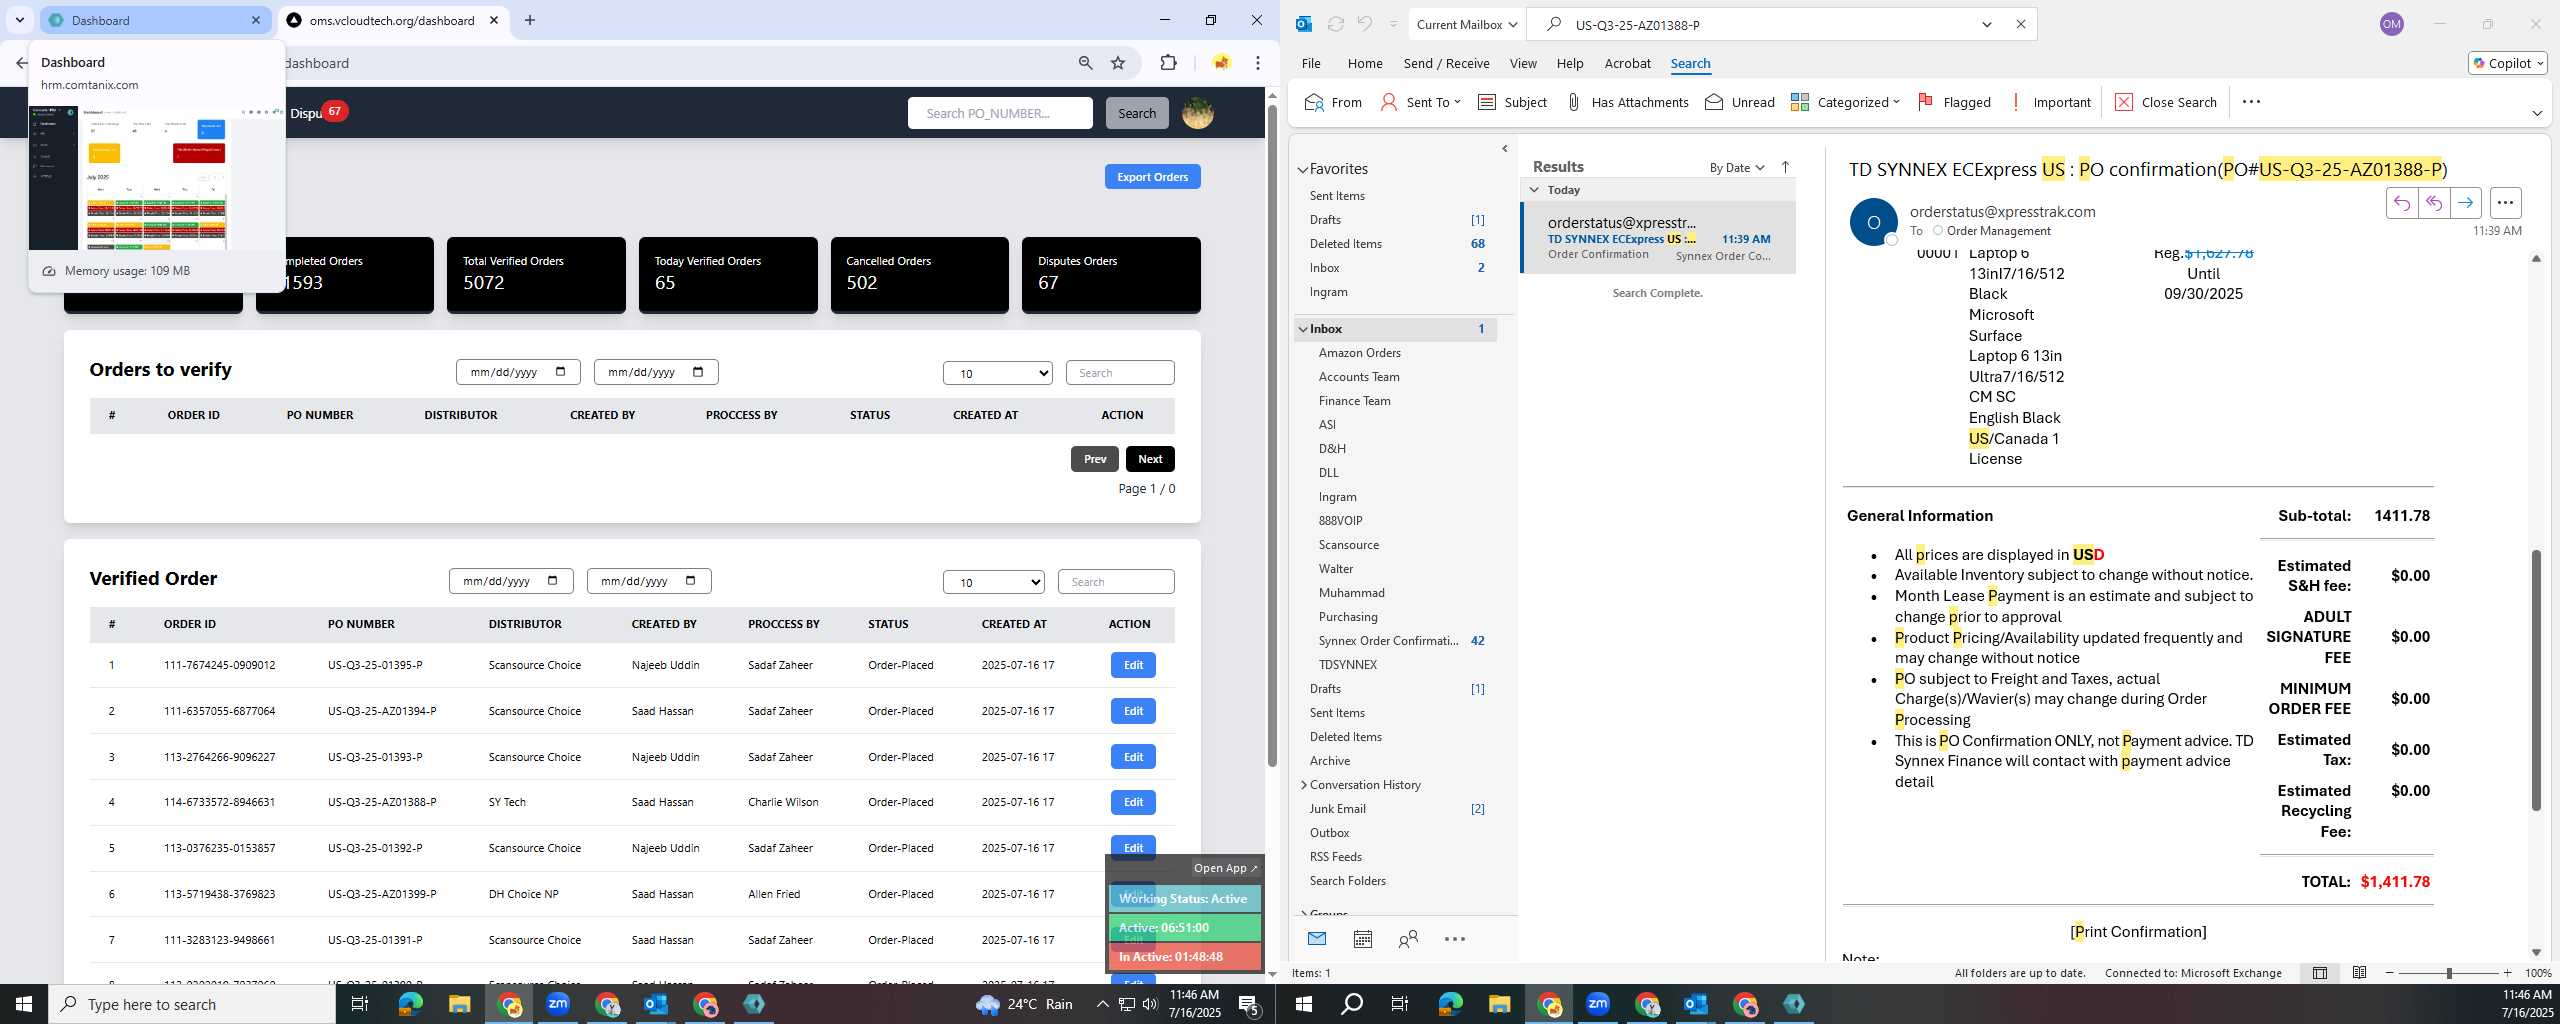Open Outlook Mail view icon
This screenshot has width=2560, height=1024.
click(1317, 939)
